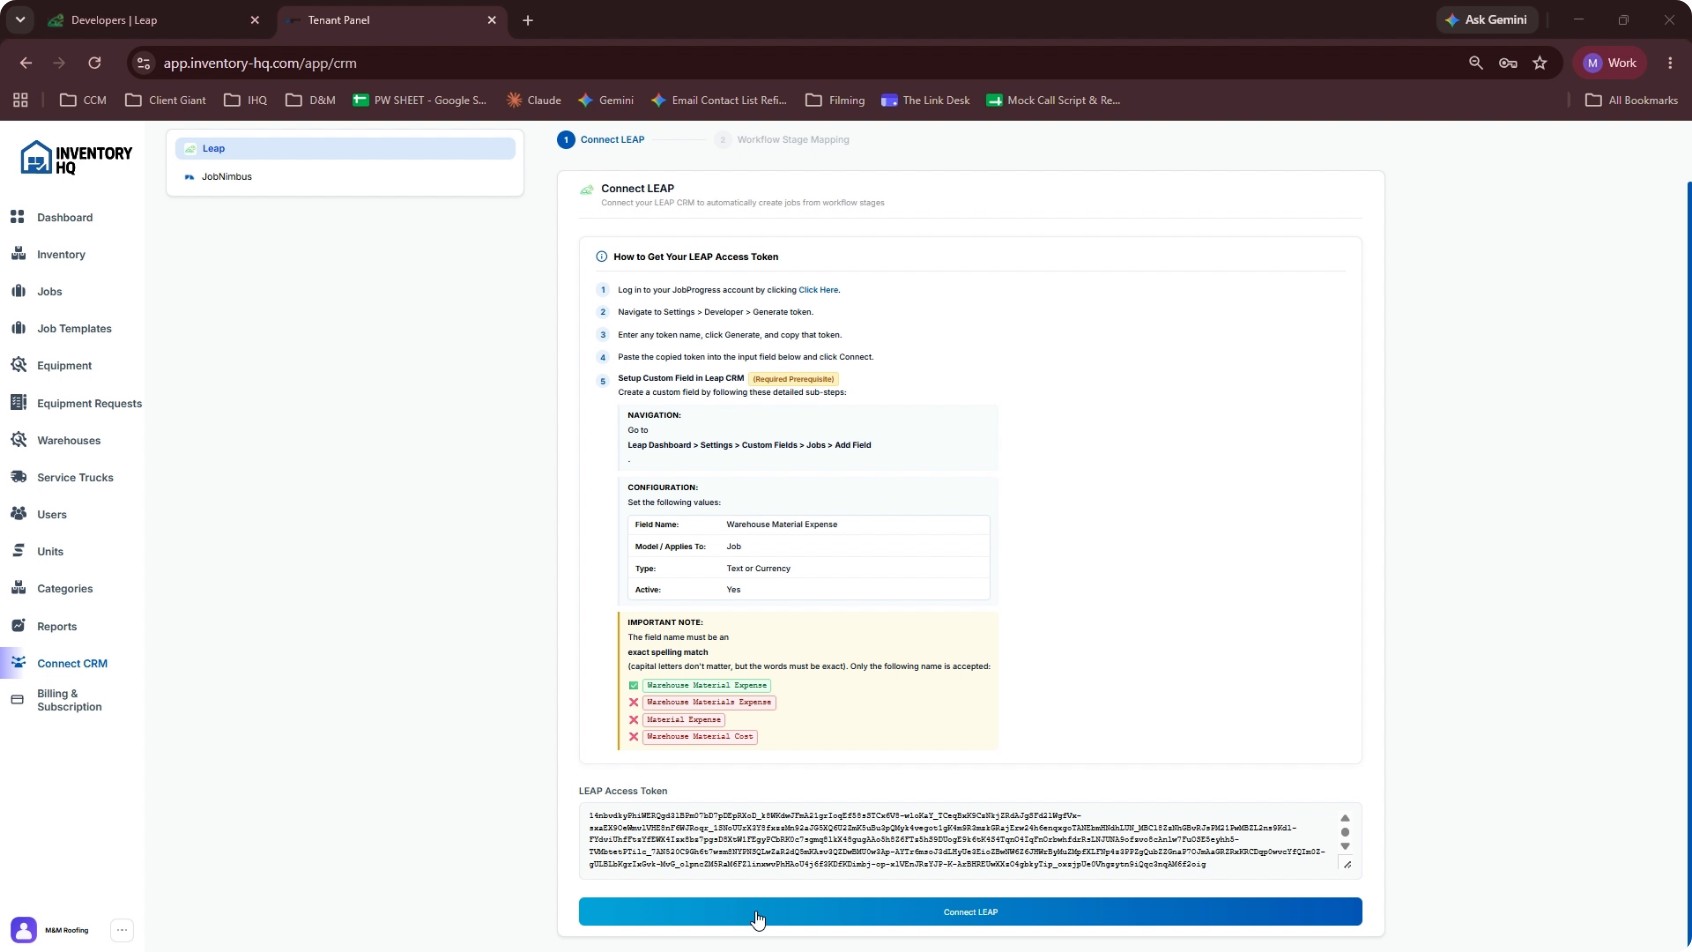Click the Warehouse Material Cost rejected tag
1692x952 pixels.
(x=700, y=737)
